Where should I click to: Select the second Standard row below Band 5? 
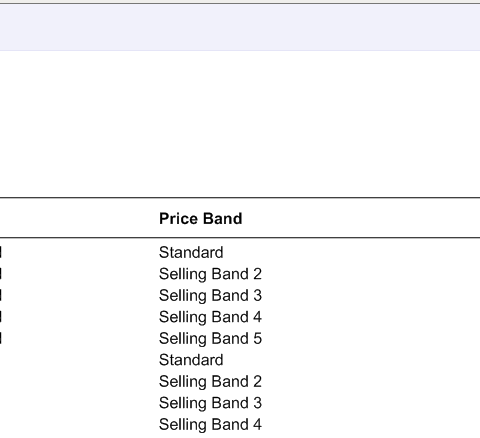[191, 360]
